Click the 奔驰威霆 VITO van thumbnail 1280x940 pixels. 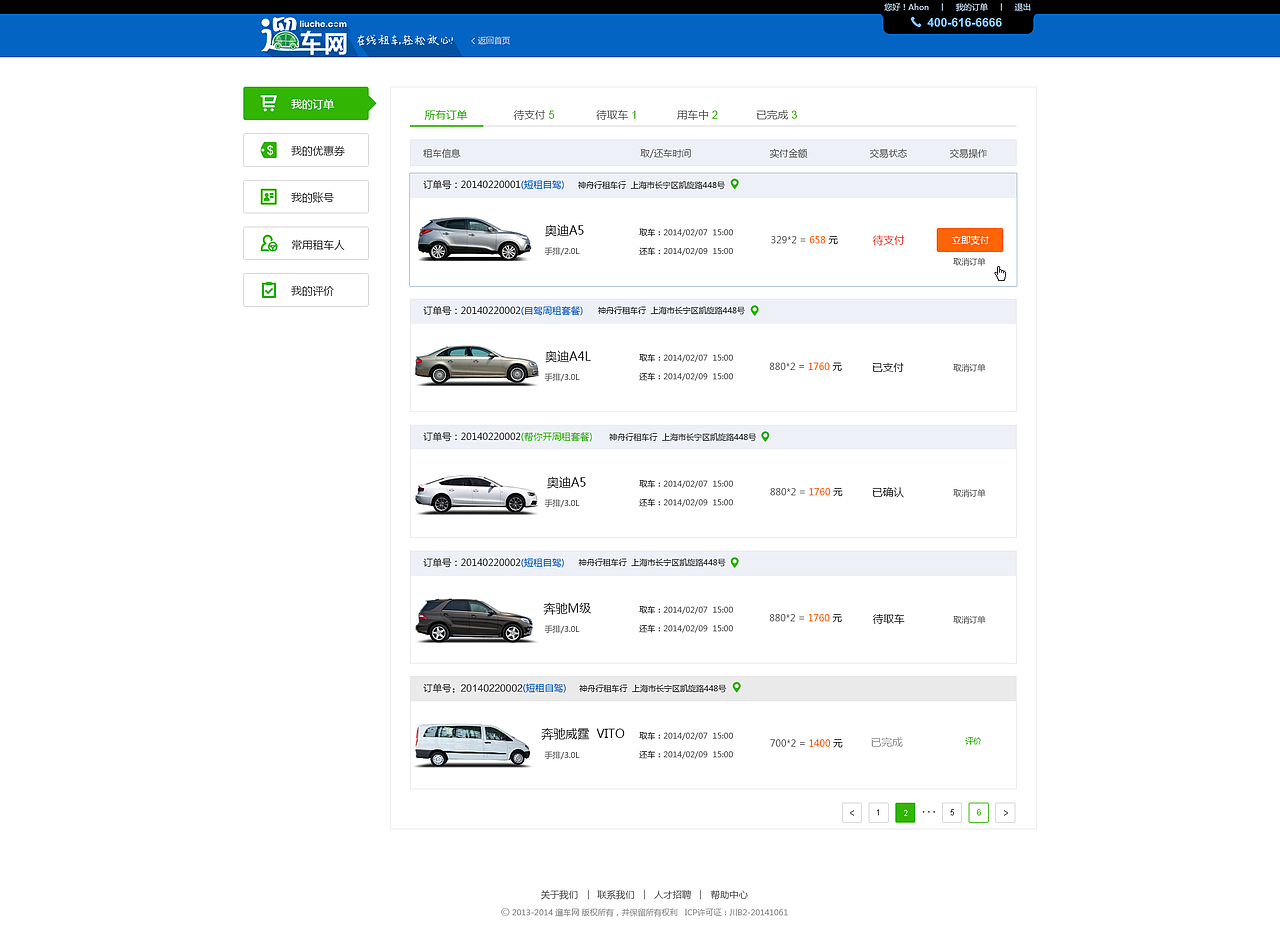pos(473,745)
